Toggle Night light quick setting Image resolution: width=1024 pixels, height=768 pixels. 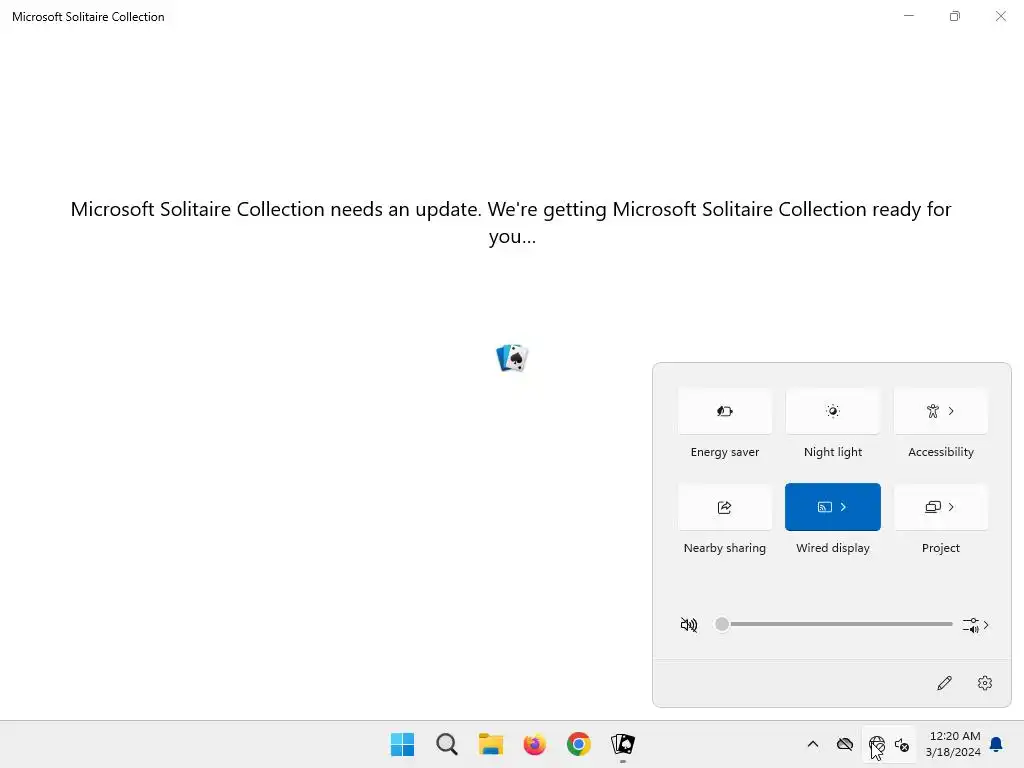tap(833, 411)
